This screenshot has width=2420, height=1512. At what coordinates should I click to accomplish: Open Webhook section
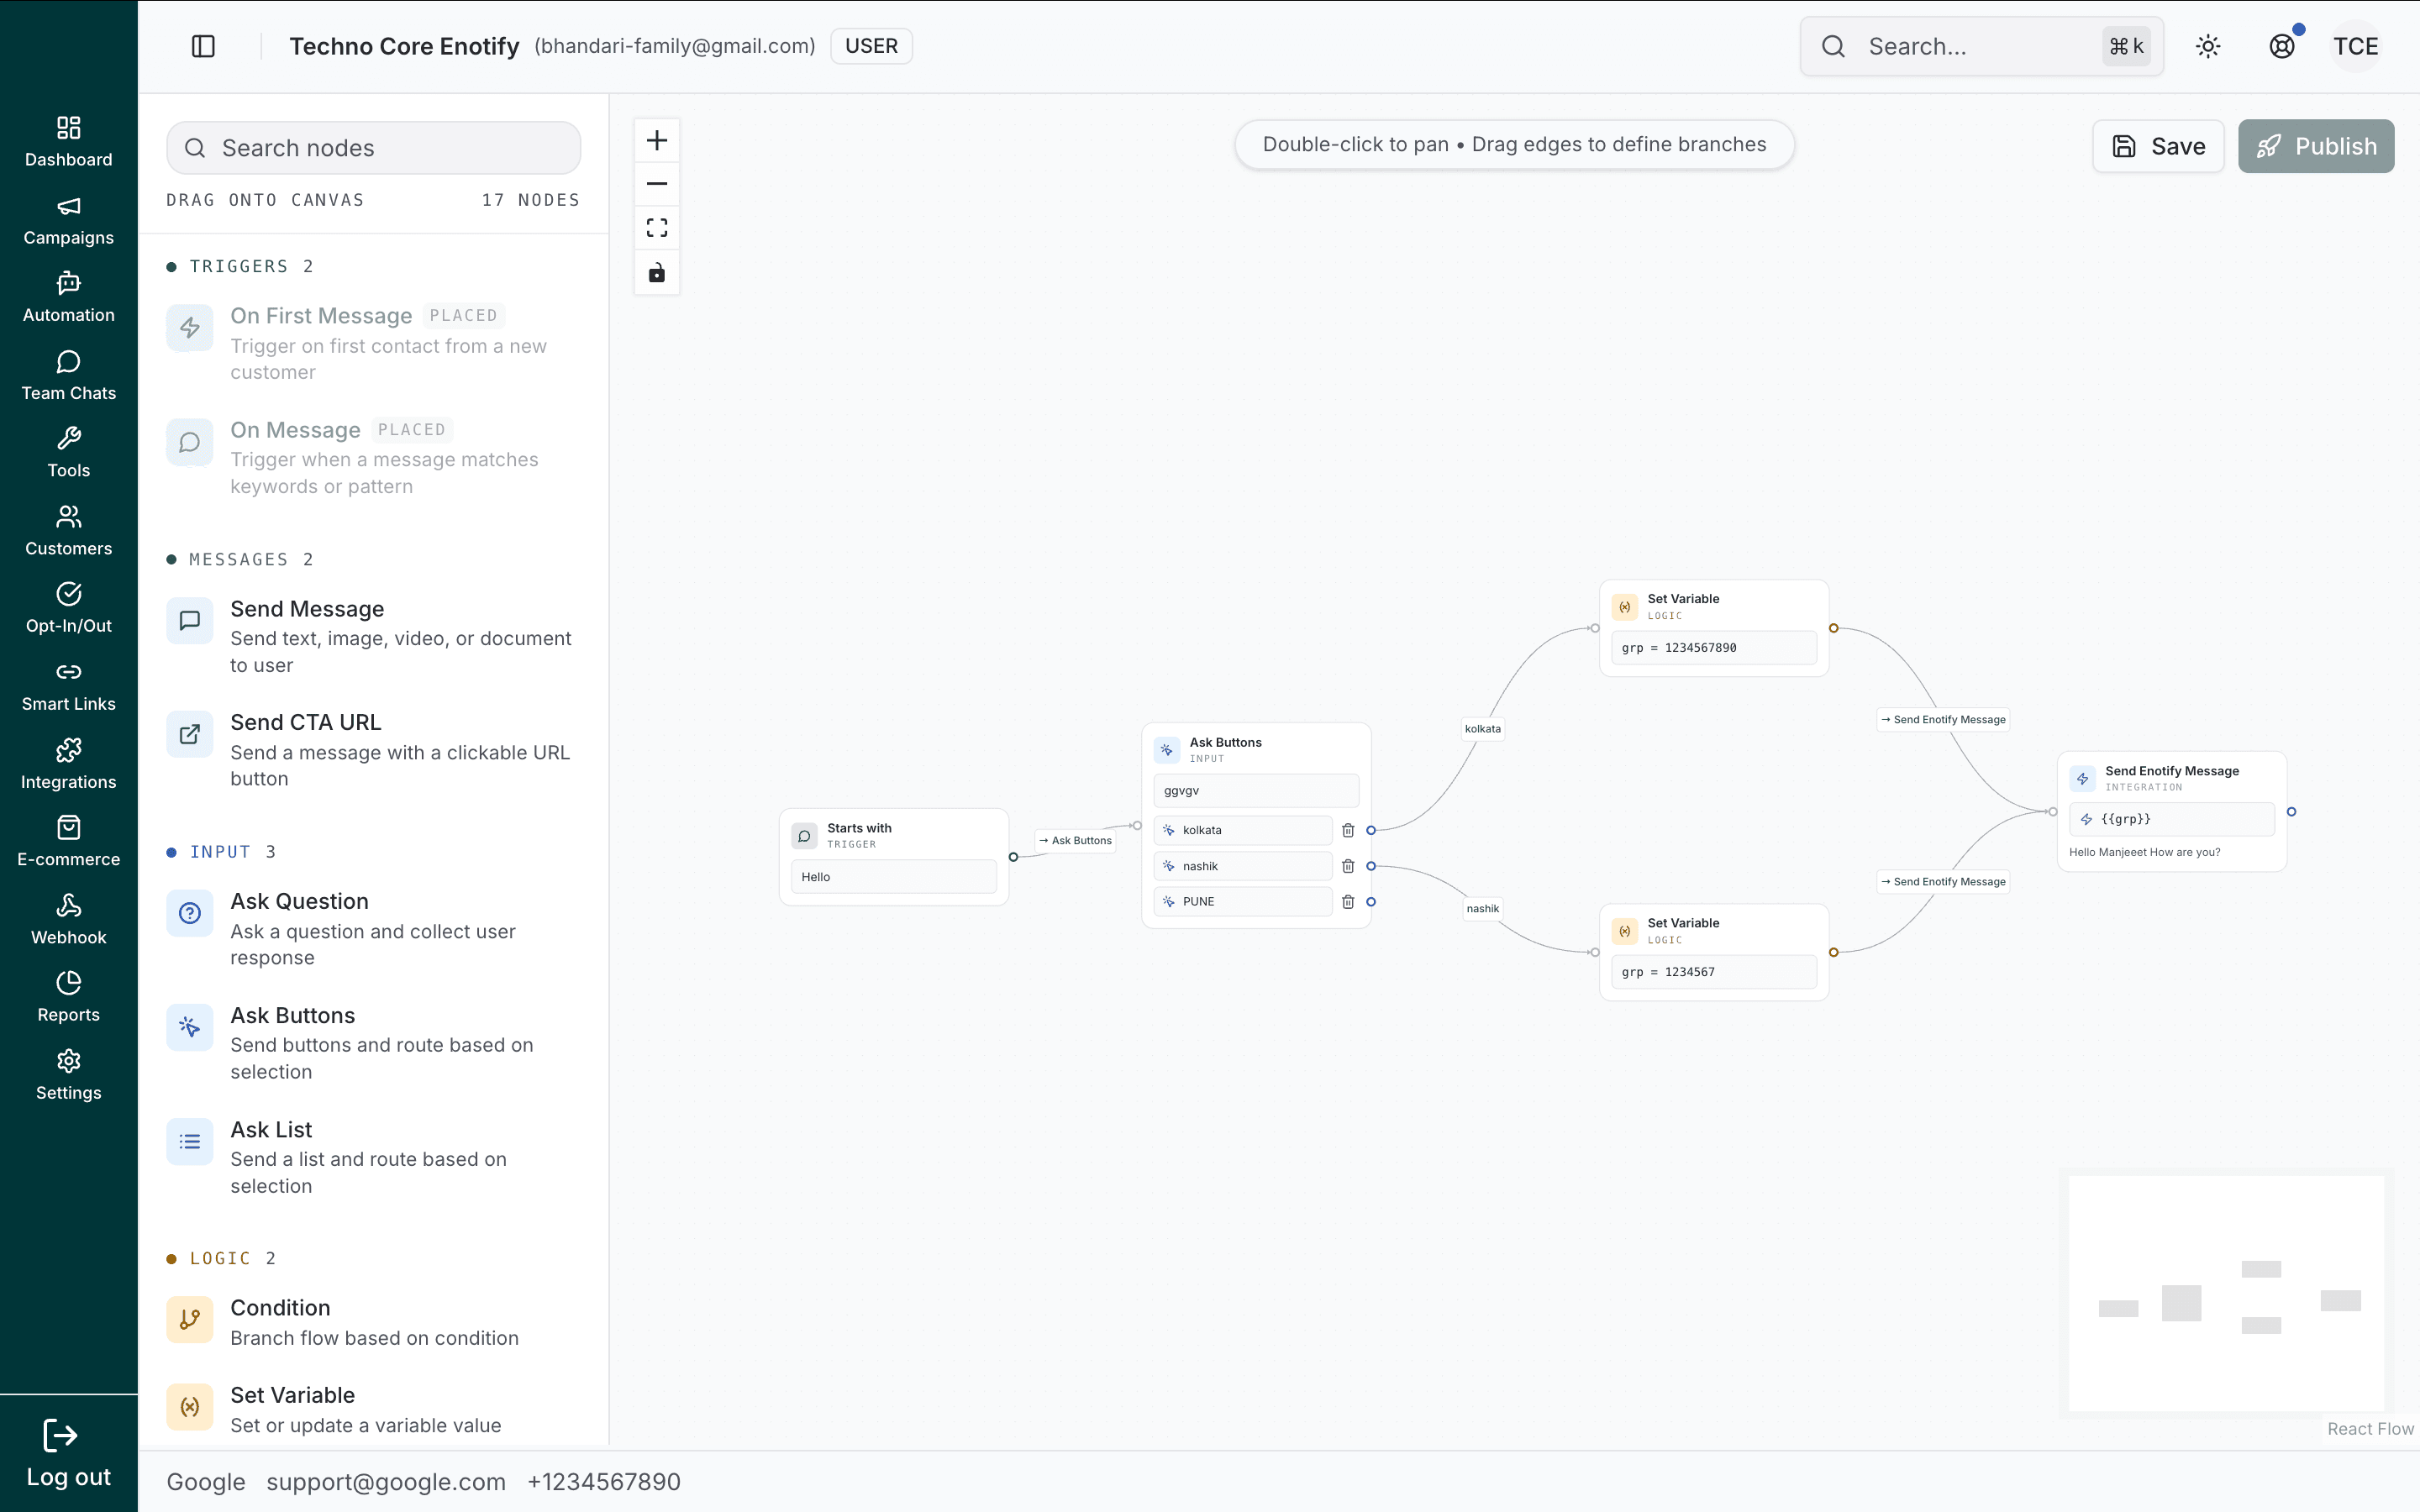pos(69,919)
